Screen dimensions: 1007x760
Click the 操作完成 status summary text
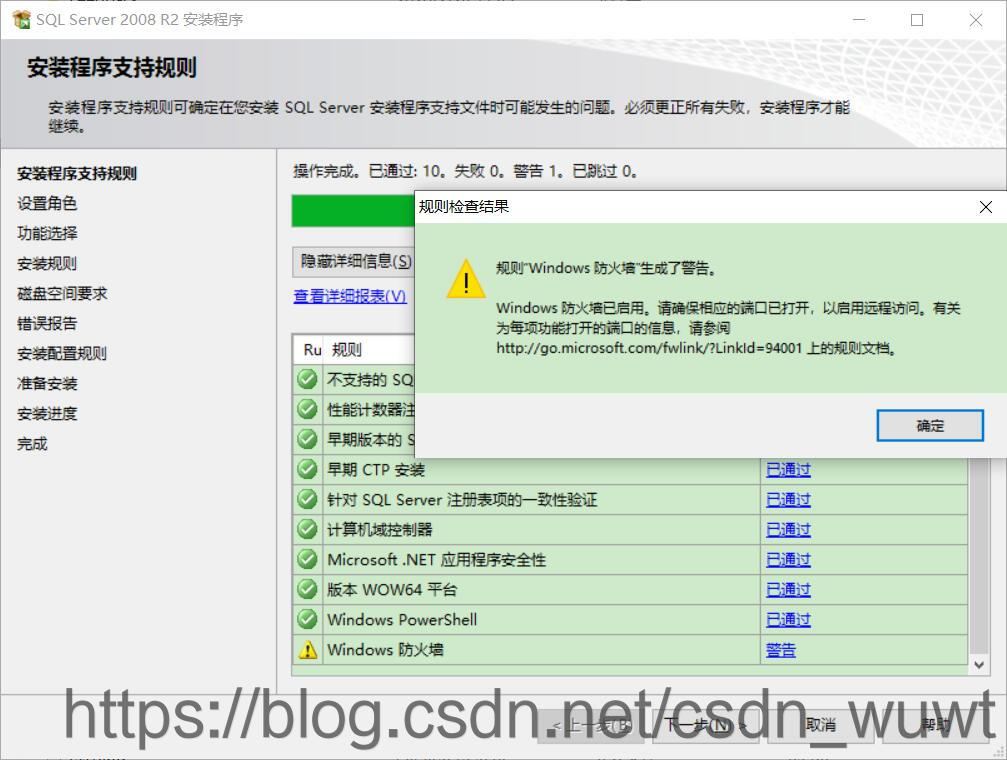(465, 171)
